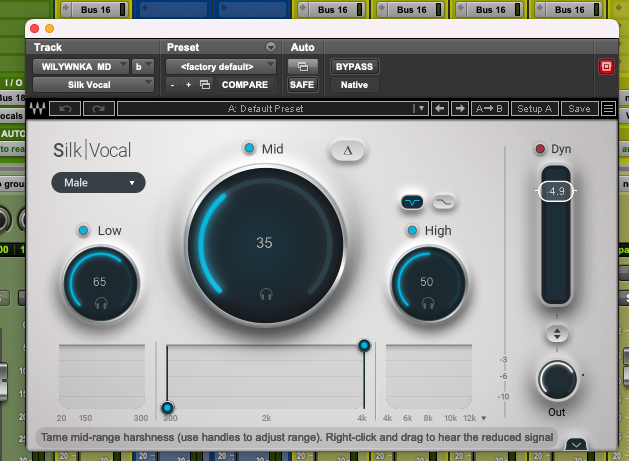Select the shelf-shaped High band mode

(x=443, y=202)
